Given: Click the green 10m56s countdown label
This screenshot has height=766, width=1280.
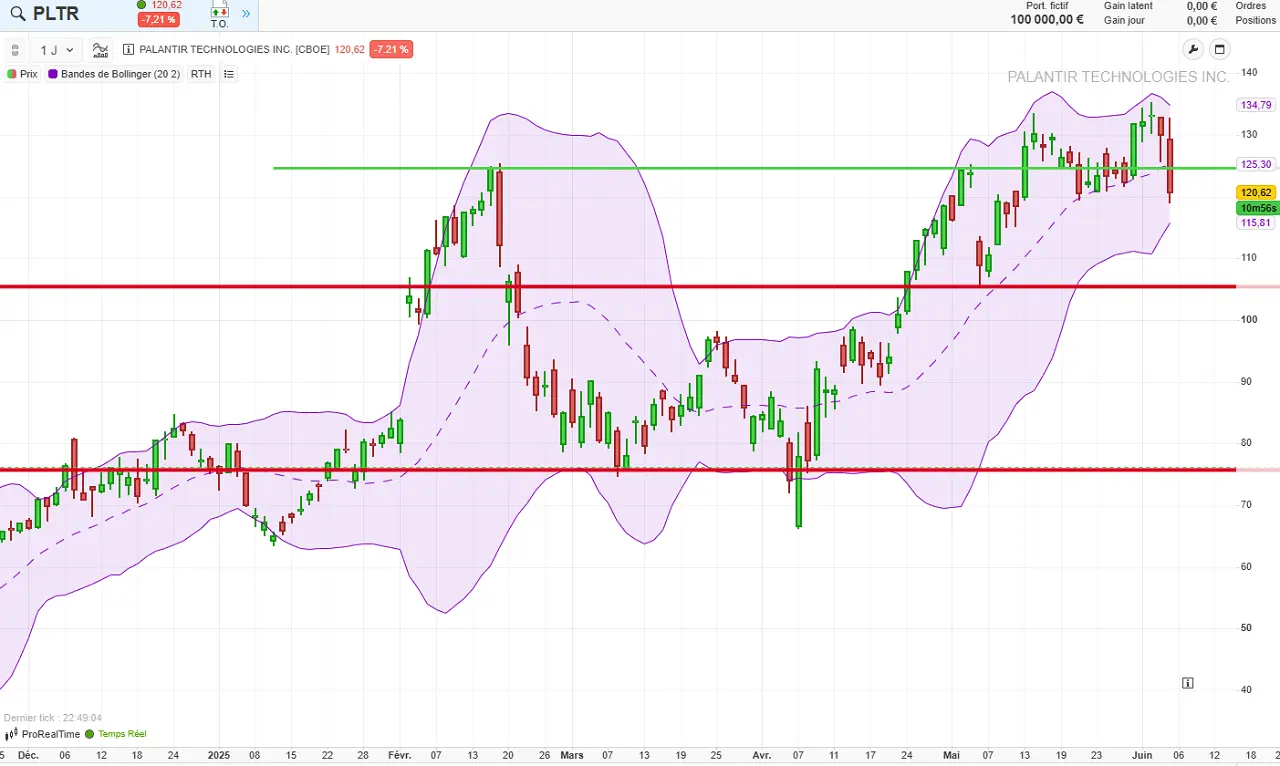Looking at the screenshot, I should click(x=1257, y=208).
